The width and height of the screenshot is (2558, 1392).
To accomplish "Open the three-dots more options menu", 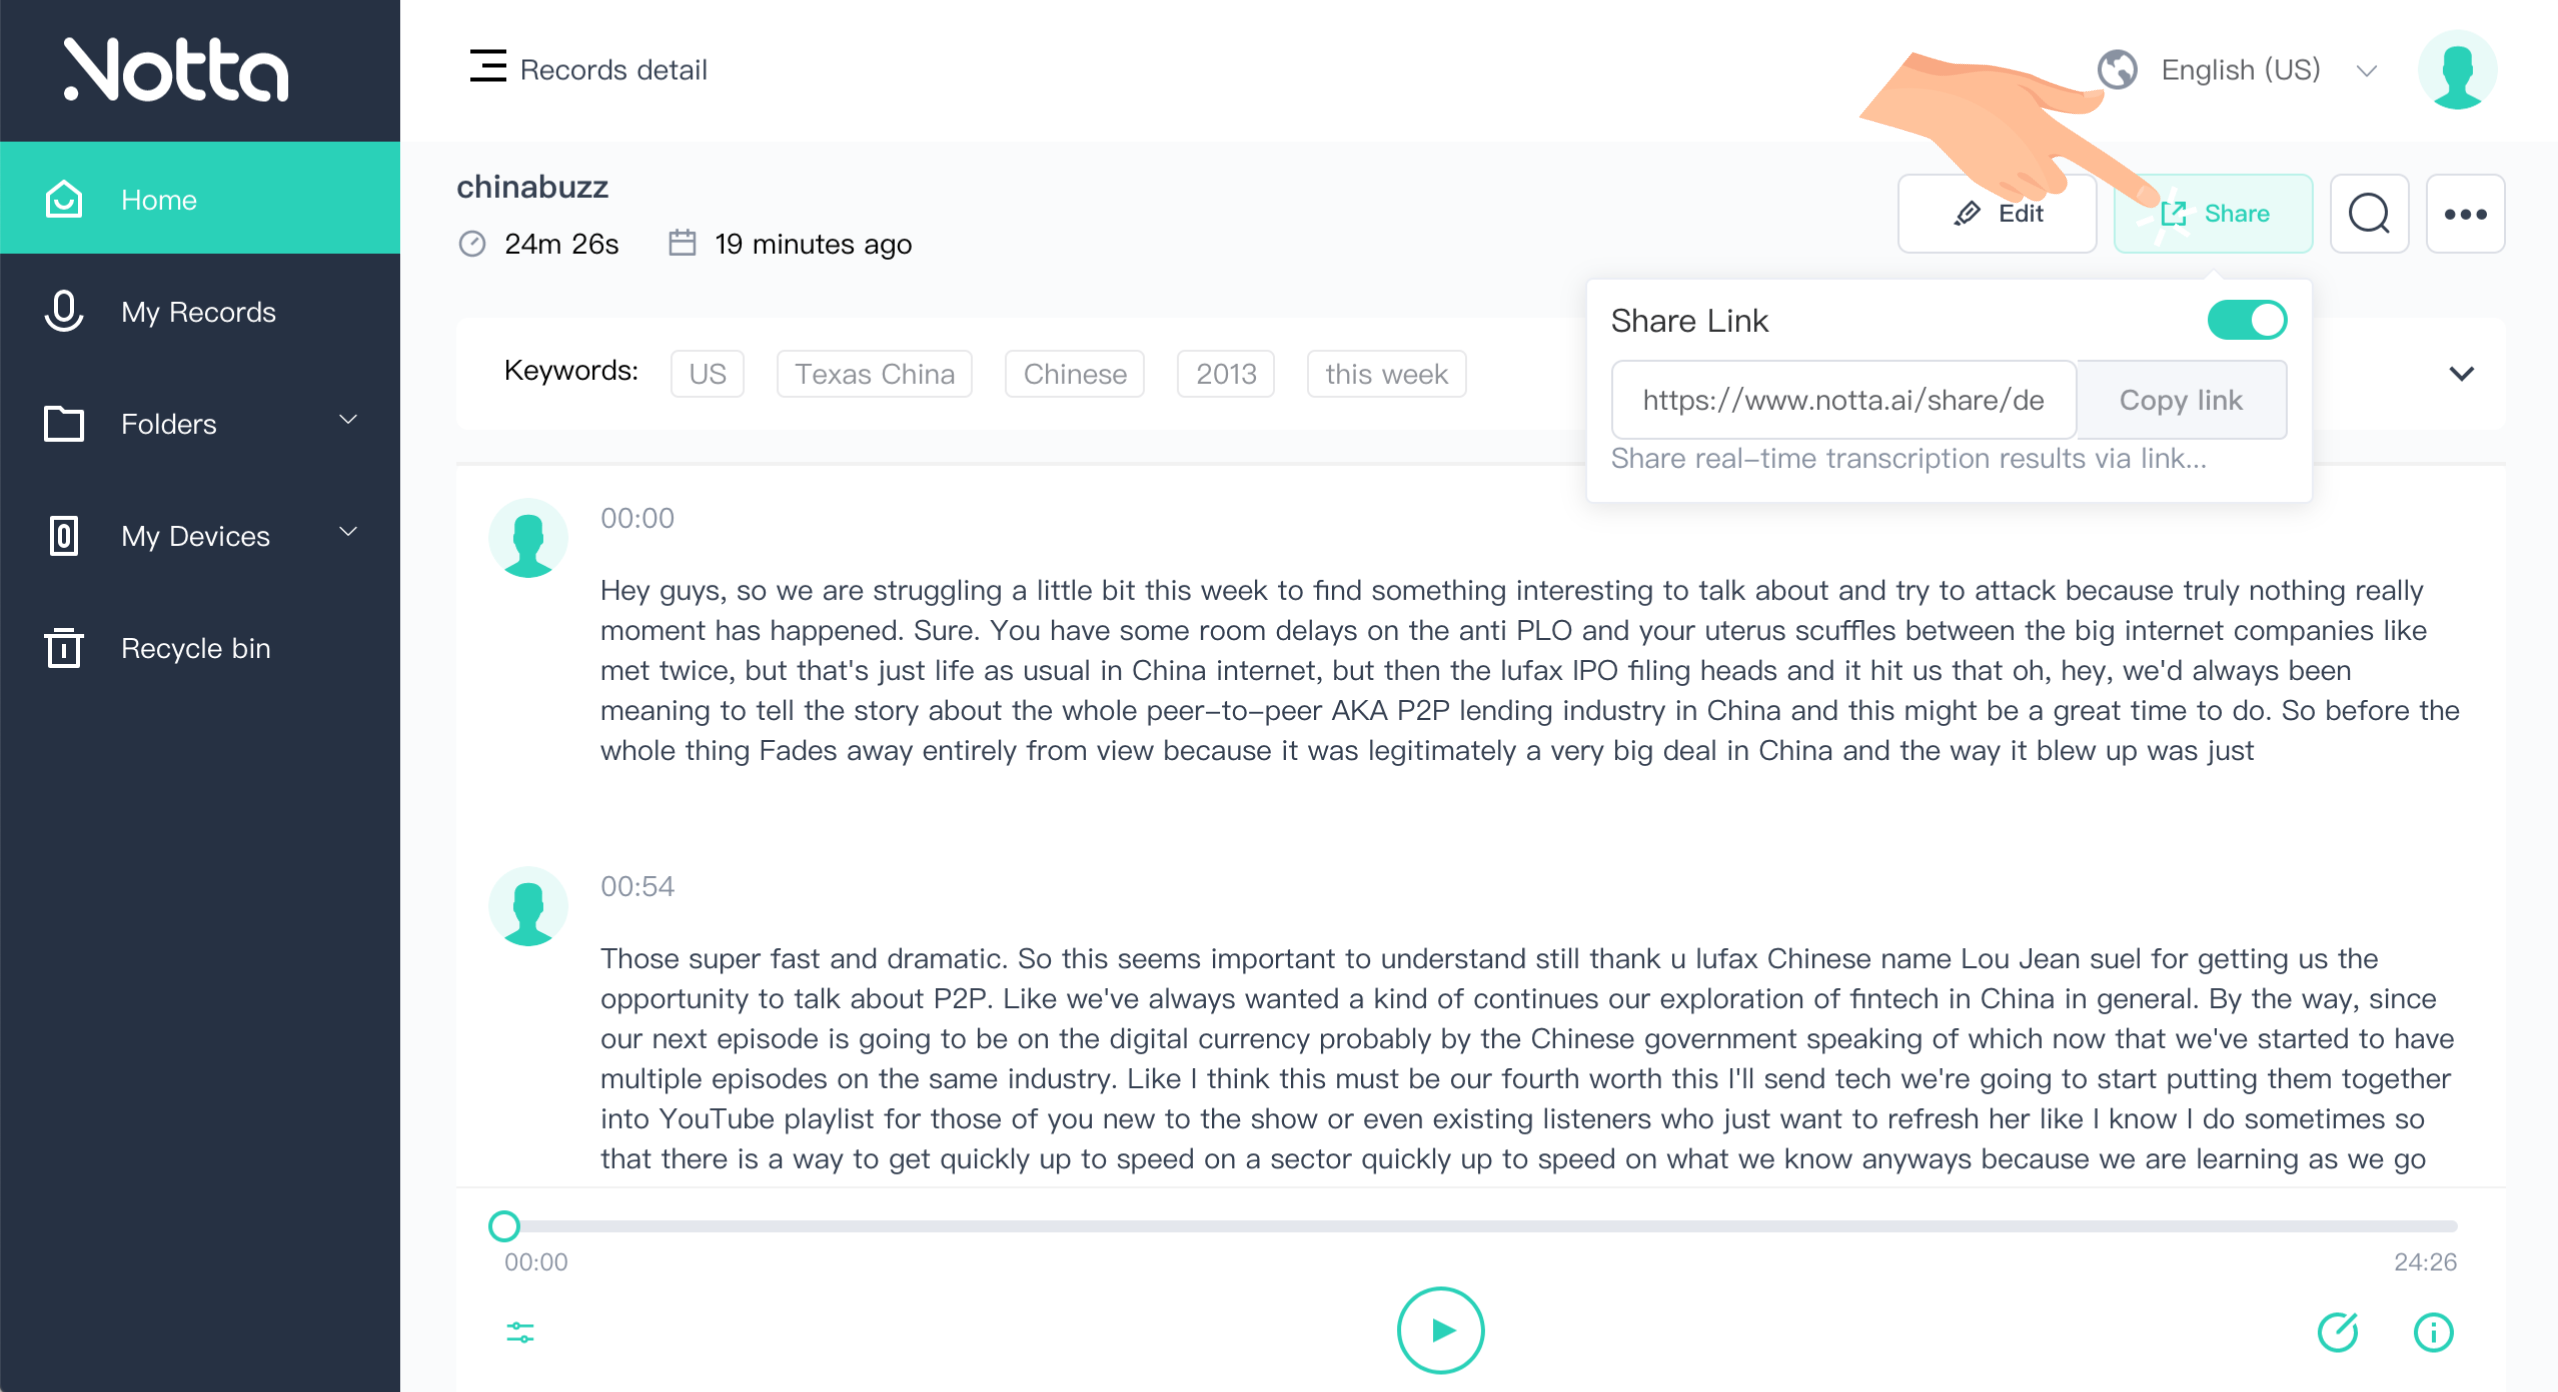I will point(2465,214).
